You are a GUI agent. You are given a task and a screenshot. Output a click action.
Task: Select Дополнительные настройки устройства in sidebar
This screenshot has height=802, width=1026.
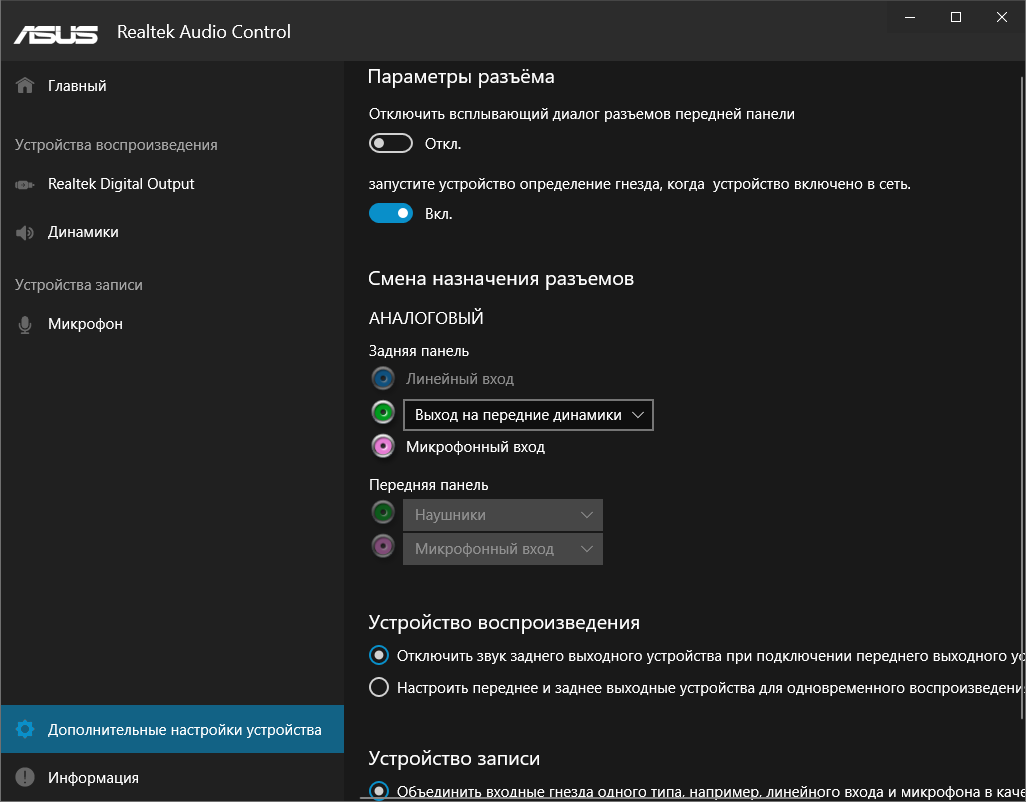pyautogui.click(x=172, y=729)
